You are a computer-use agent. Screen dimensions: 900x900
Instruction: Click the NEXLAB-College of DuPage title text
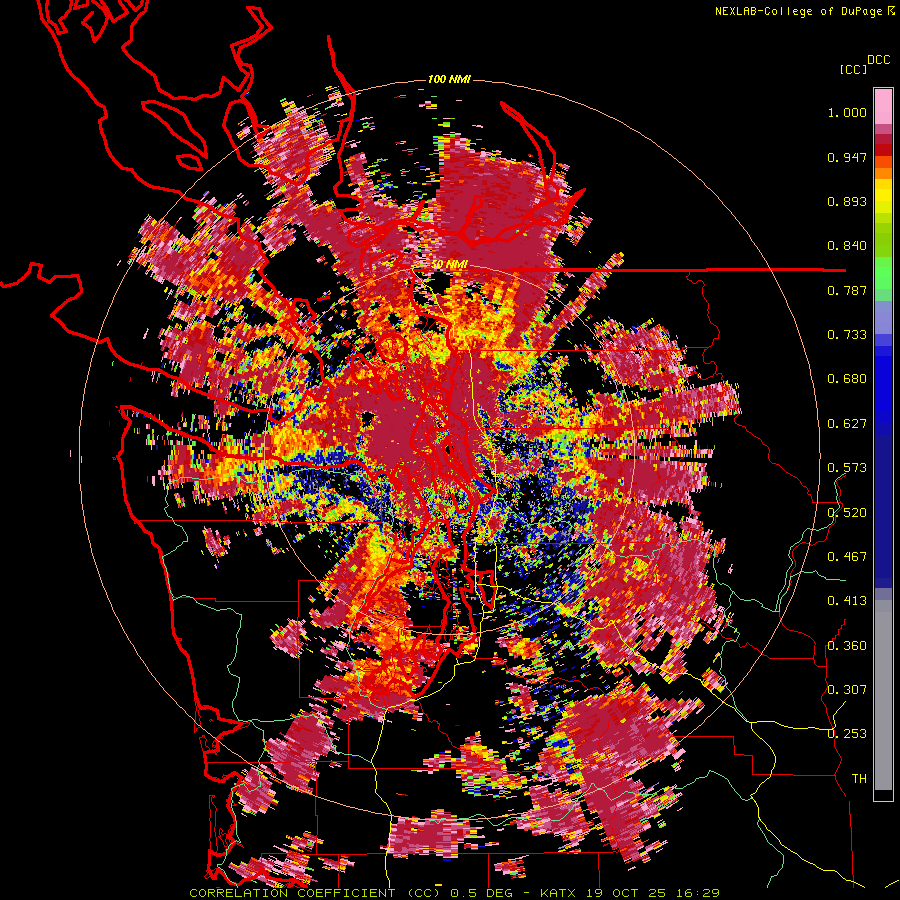pyautogui.click(x=798, y=11)
